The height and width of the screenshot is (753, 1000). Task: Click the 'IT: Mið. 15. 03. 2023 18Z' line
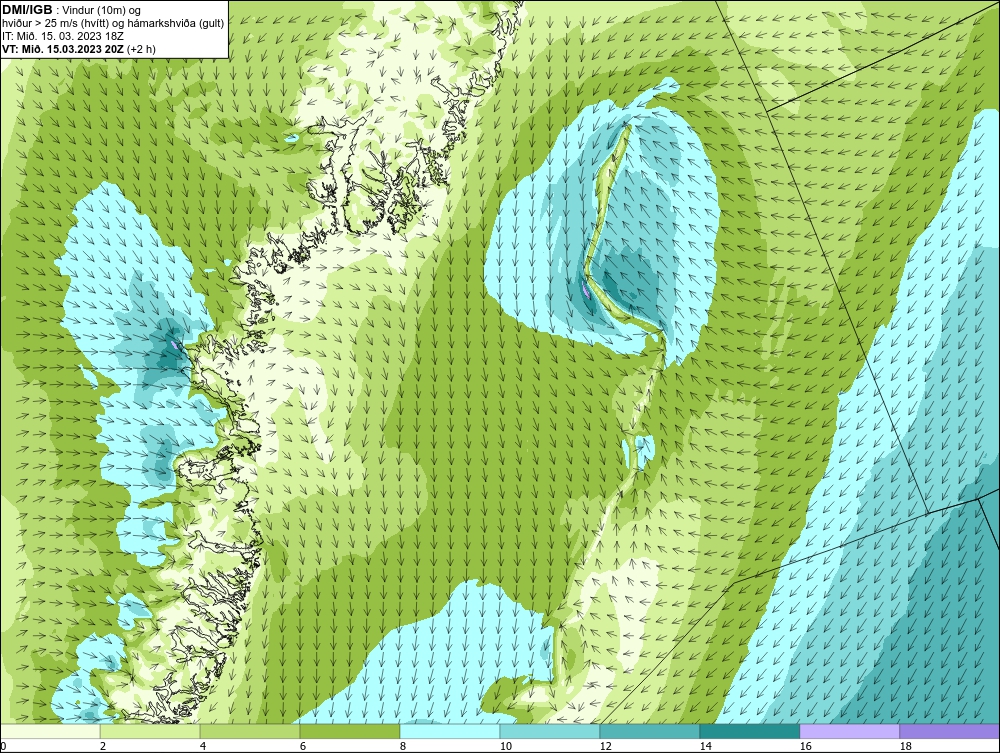click(x=63, y=36)
